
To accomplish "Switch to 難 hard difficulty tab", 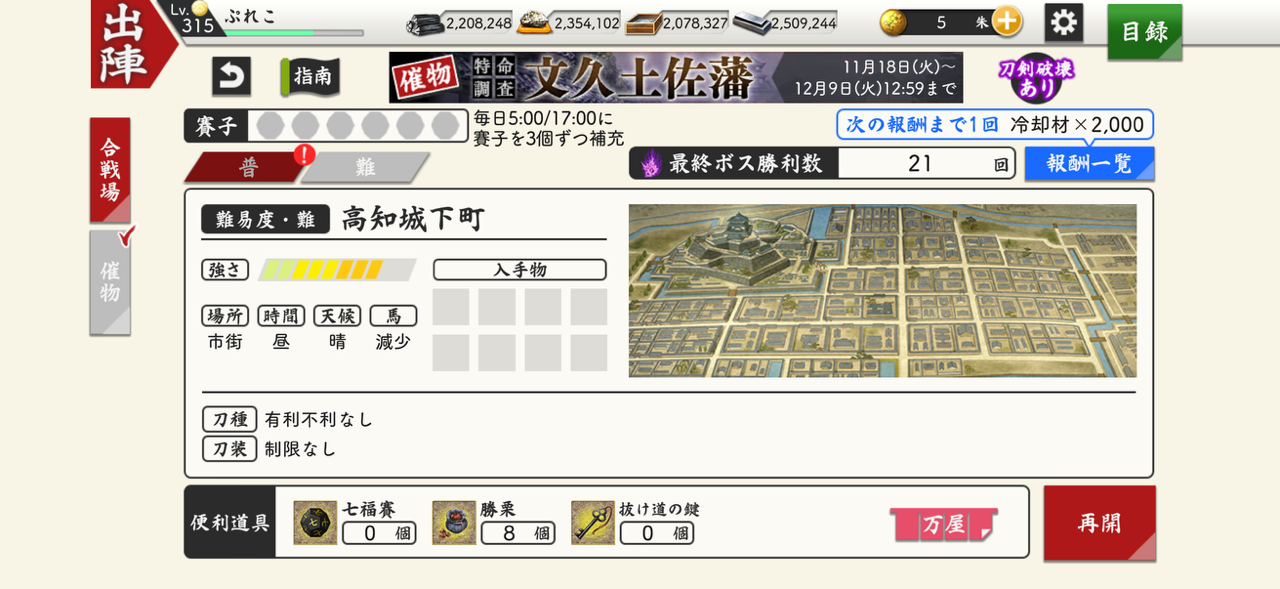I will pyautogui.click(x=366, y=167).
